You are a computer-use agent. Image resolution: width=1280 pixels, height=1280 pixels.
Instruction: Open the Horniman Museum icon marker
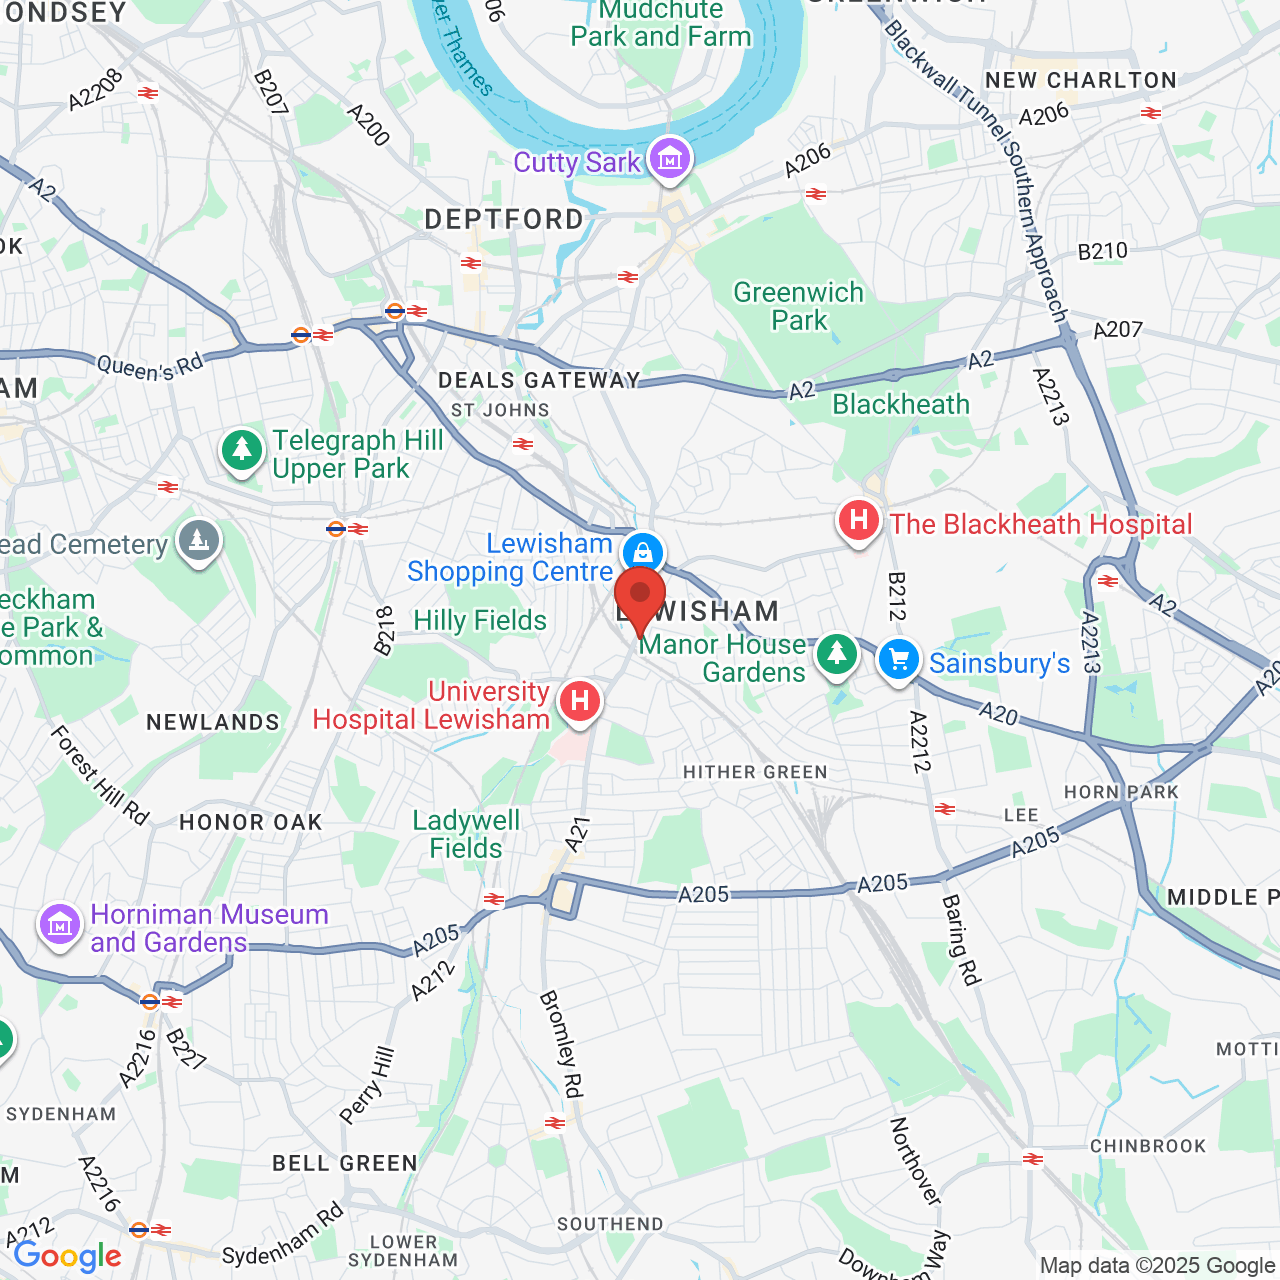pyautogui.click(x=59, y=926)
